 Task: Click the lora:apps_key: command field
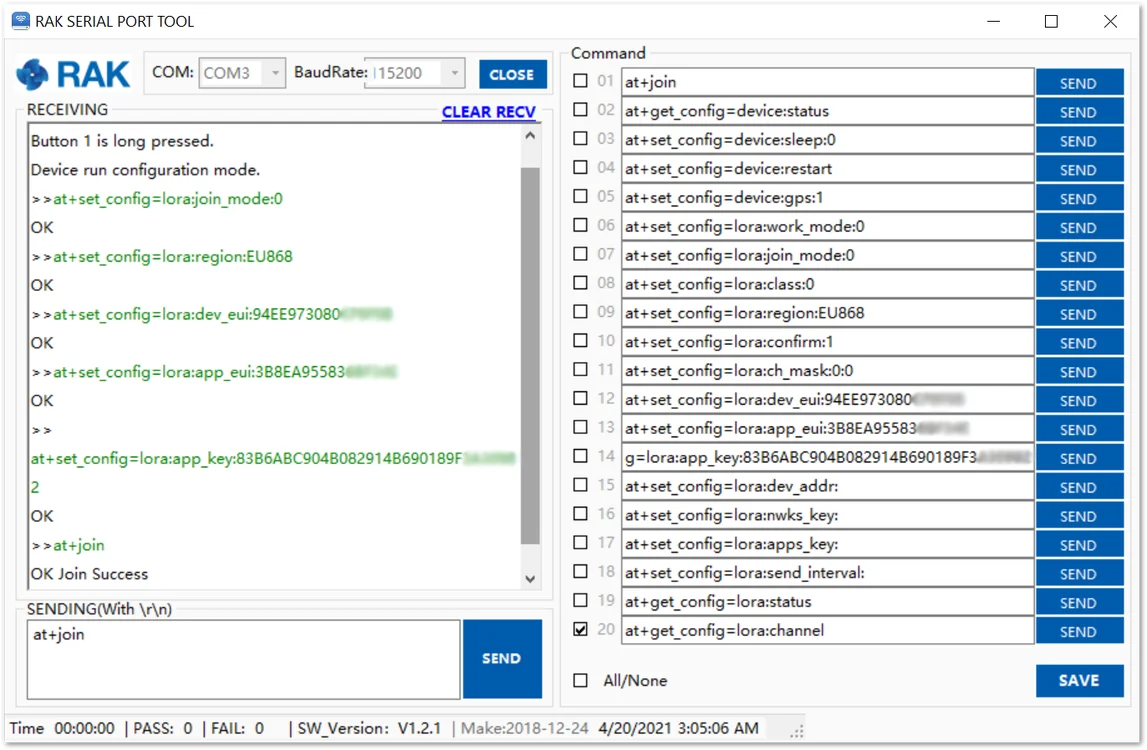point(827,544)
